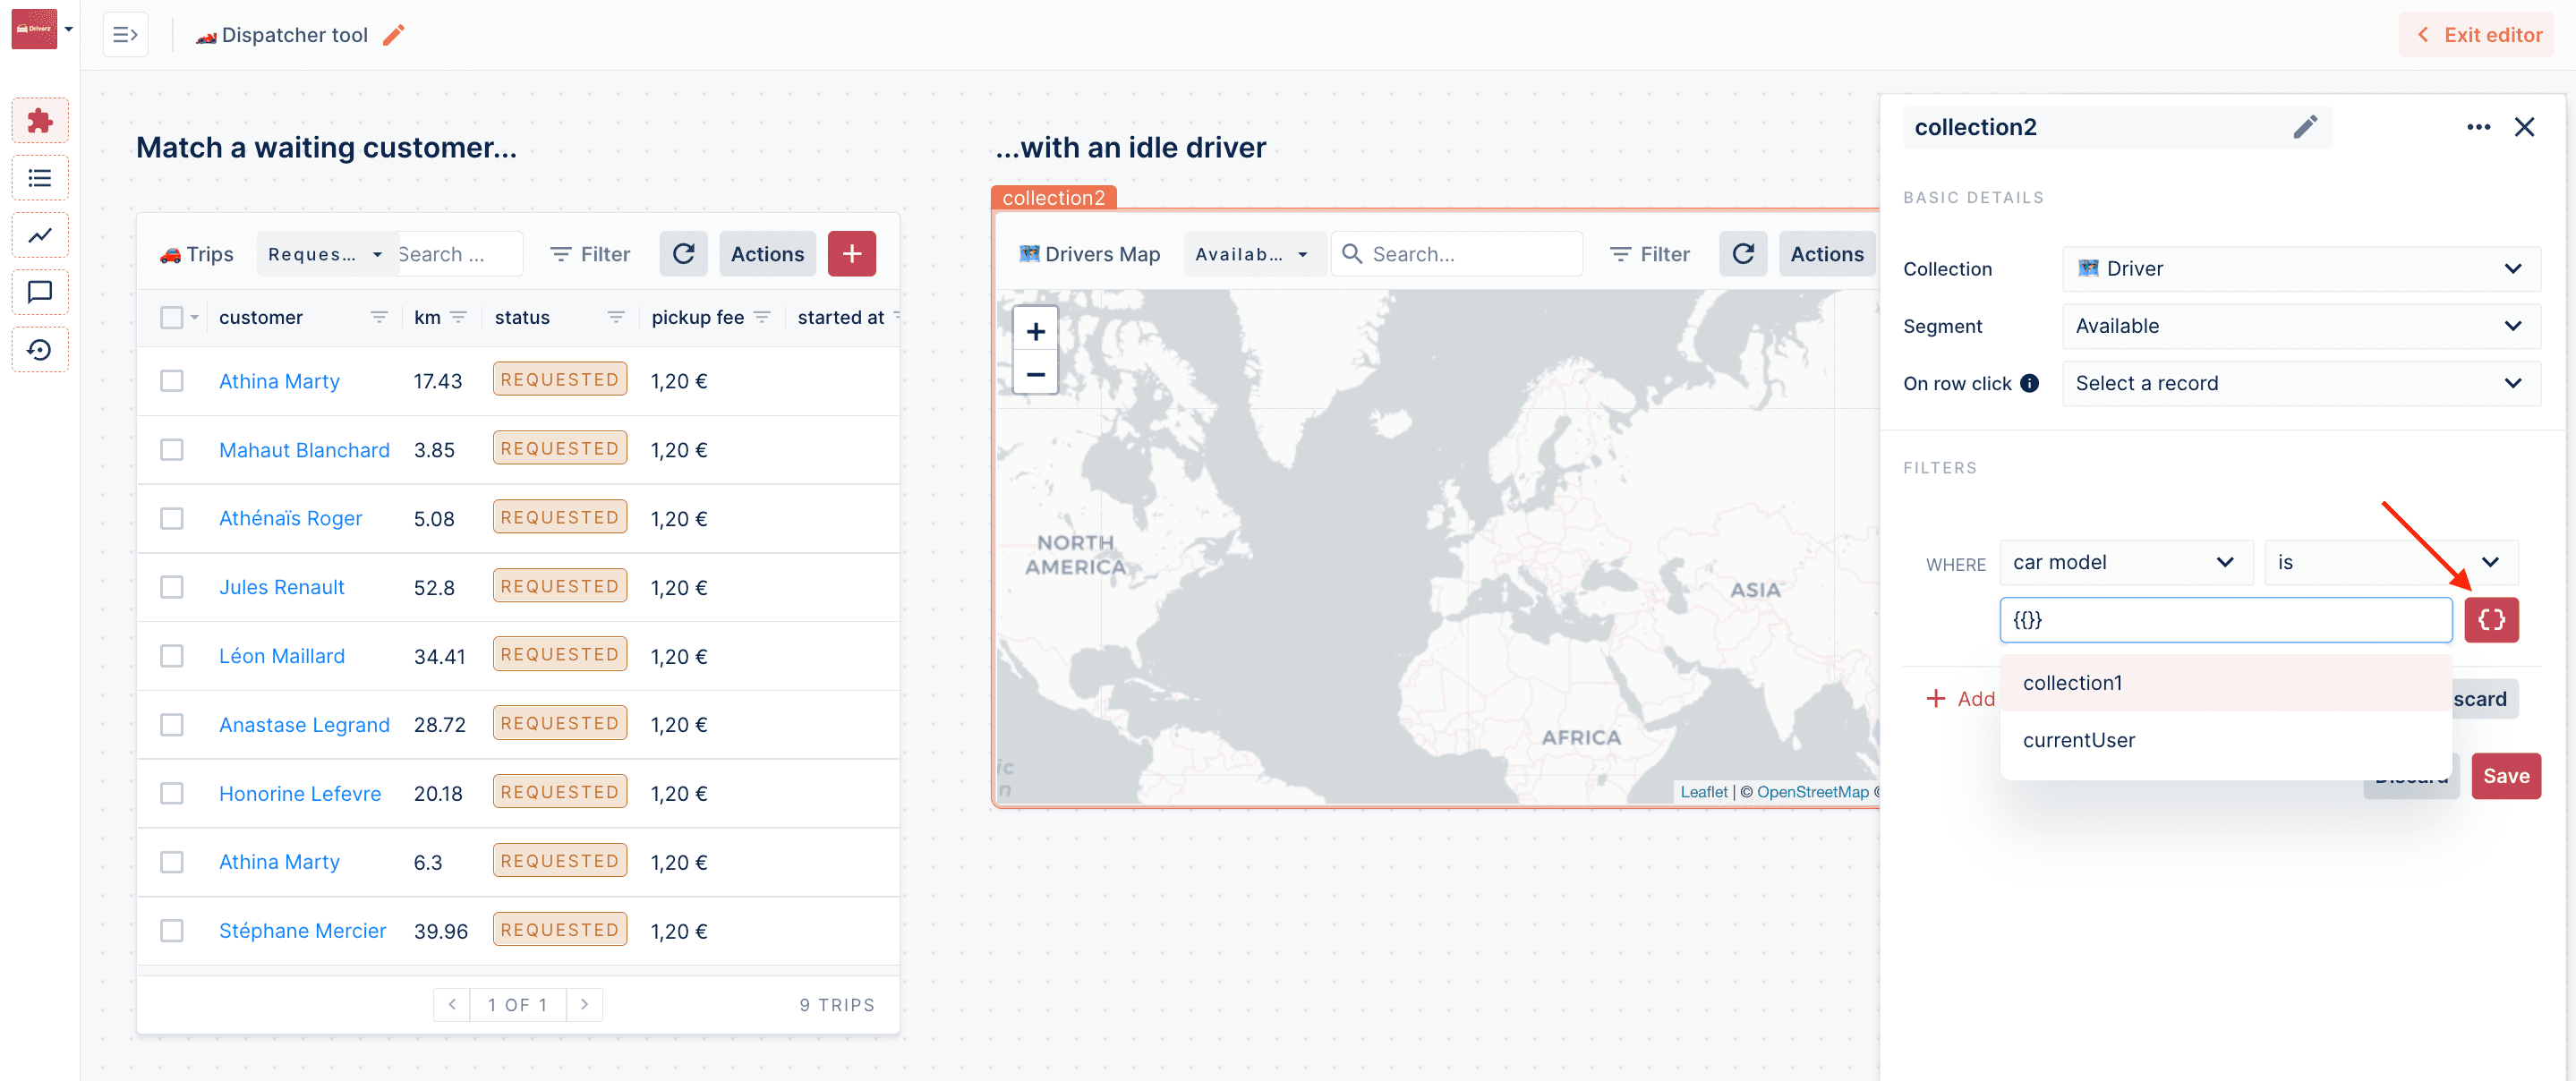Open the On row click dropdown
2576x1081 pixels.
(2300, 383)
